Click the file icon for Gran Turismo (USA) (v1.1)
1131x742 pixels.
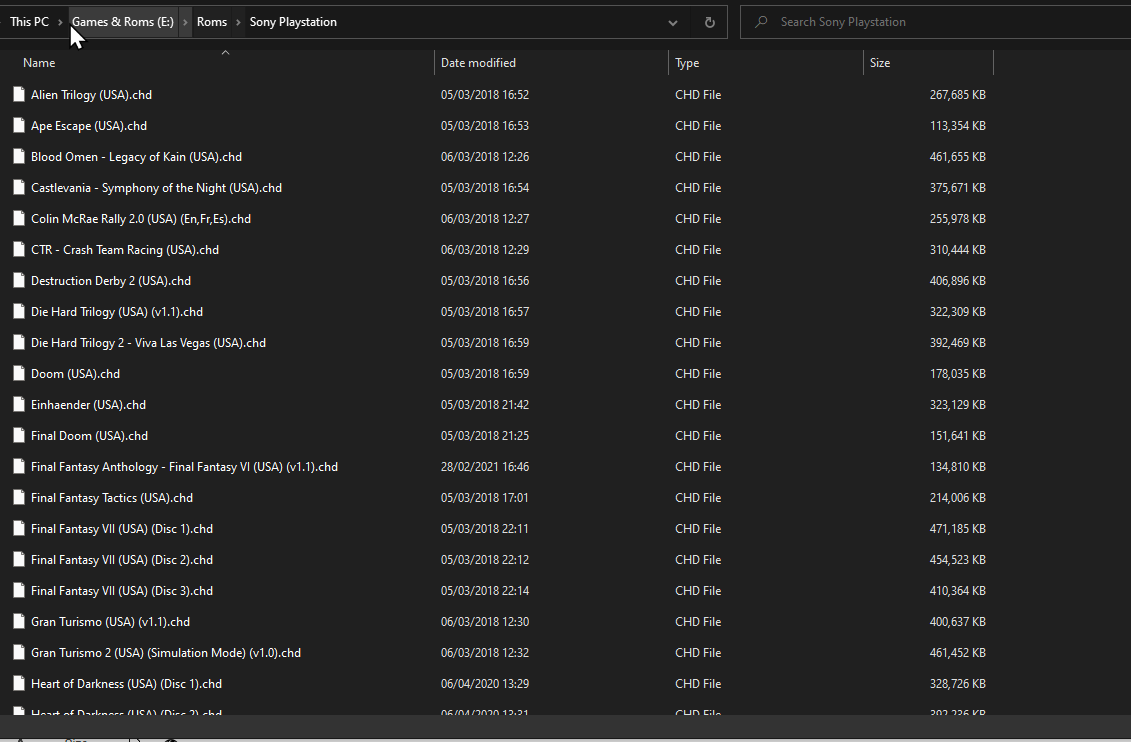point(19,622)
